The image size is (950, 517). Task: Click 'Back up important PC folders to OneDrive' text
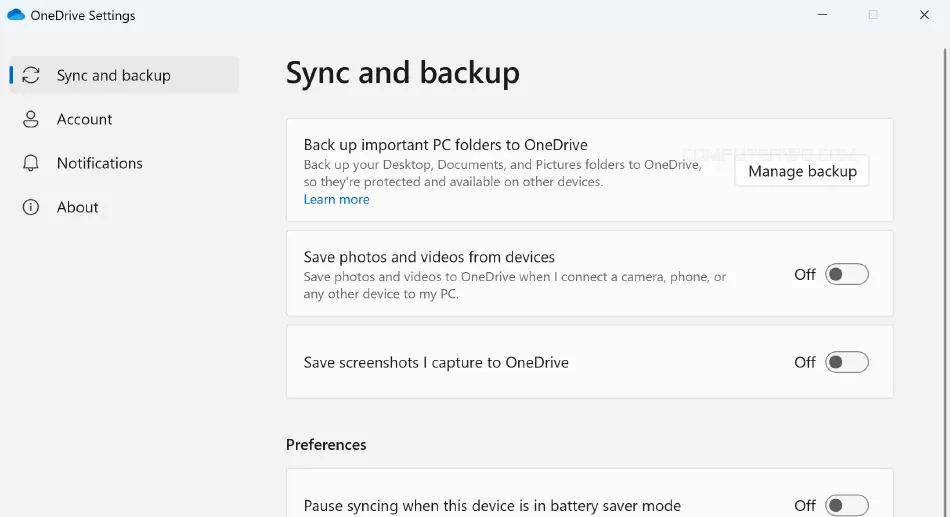(x=445, y=145)
